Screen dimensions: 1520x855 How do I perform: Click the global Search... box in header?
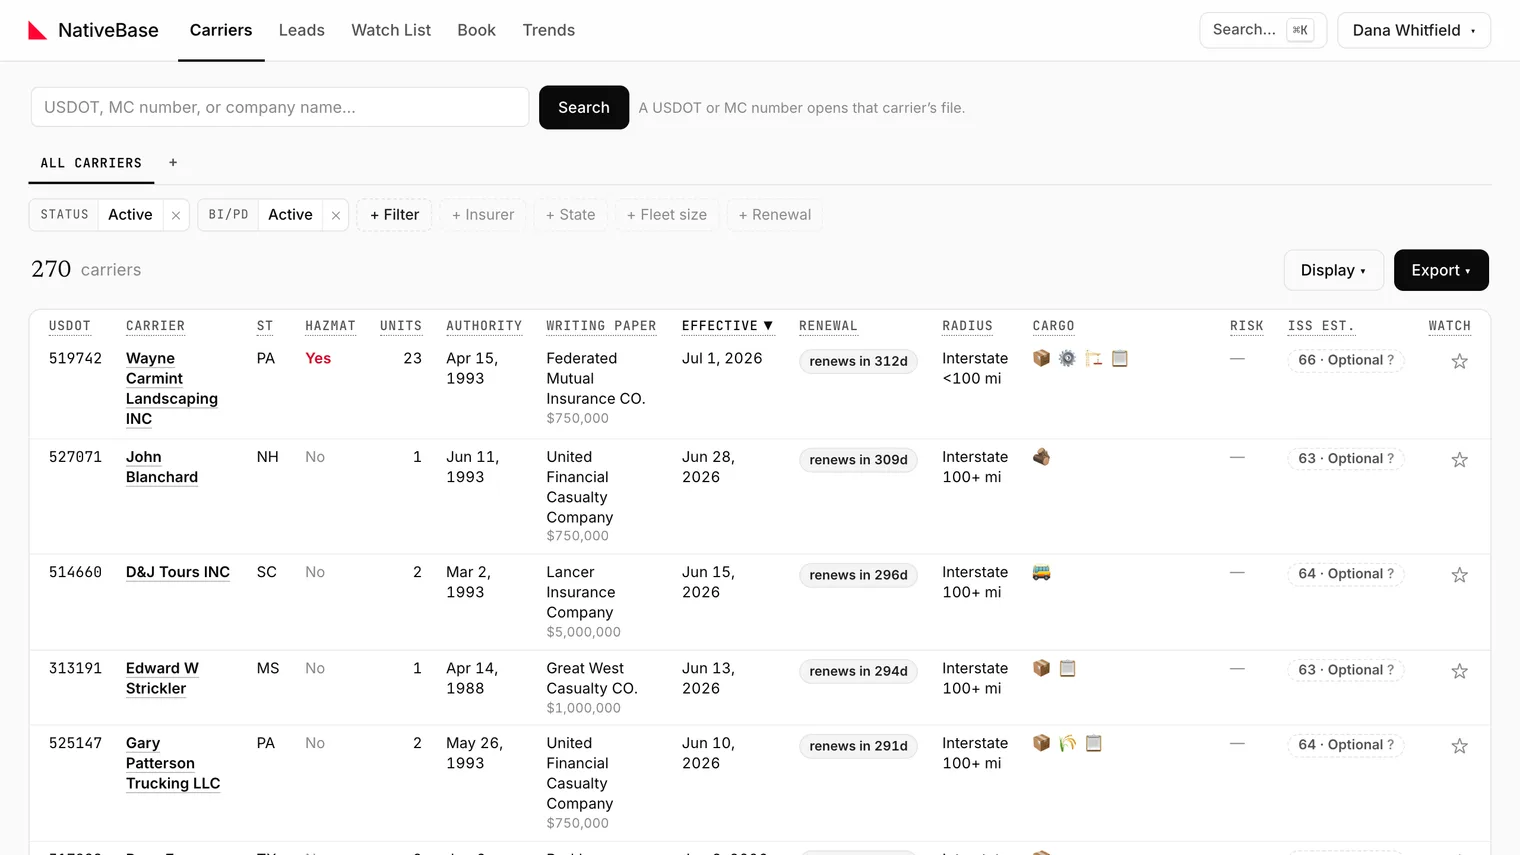(1263, 30)
